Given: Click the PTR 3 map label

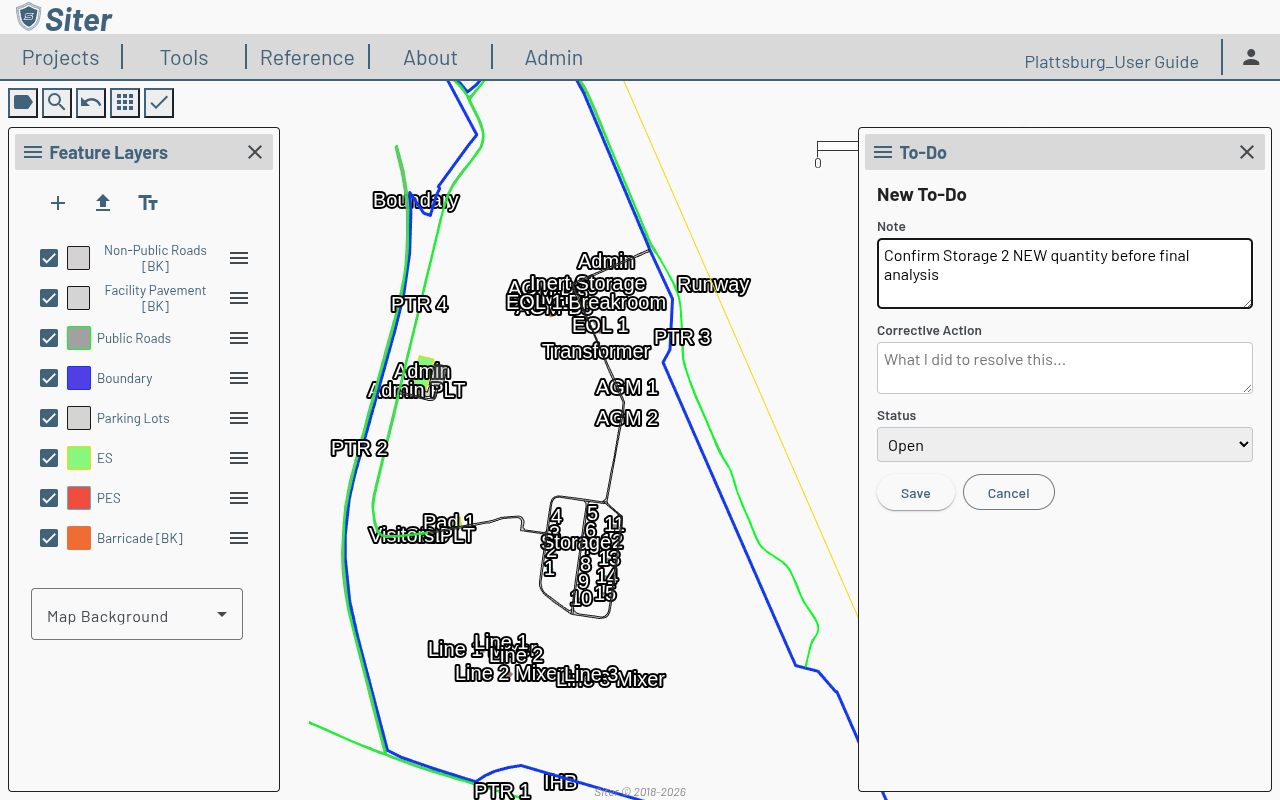Looking at the screenshot, I should click(x=682, y=337).
